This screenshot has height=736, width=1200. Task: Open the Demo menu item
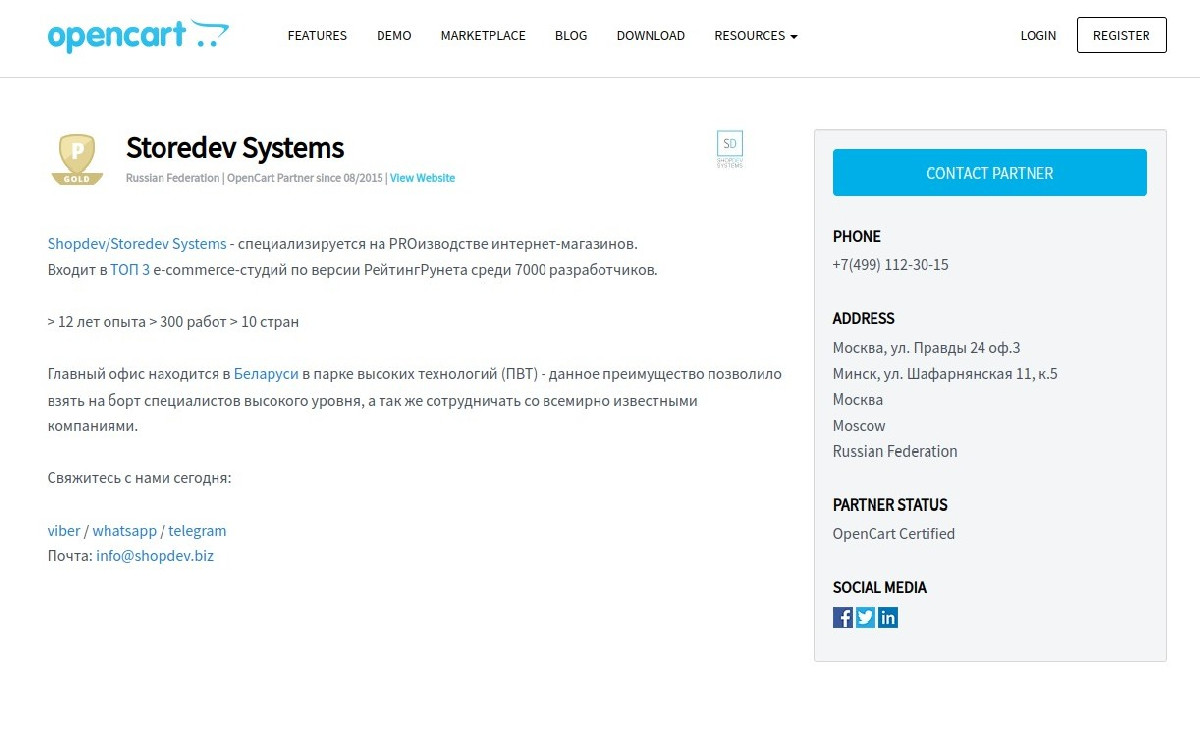point(394,36)
